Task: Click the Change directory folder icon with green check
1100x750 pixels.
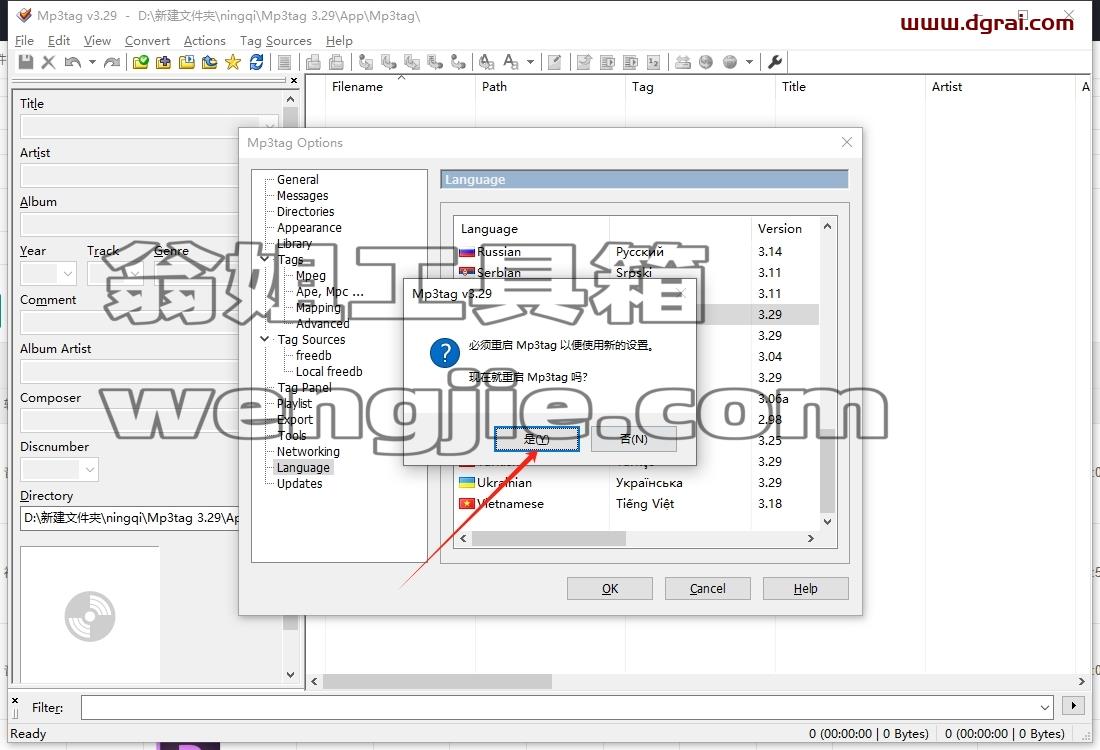Action: click(x=140, y=62)
